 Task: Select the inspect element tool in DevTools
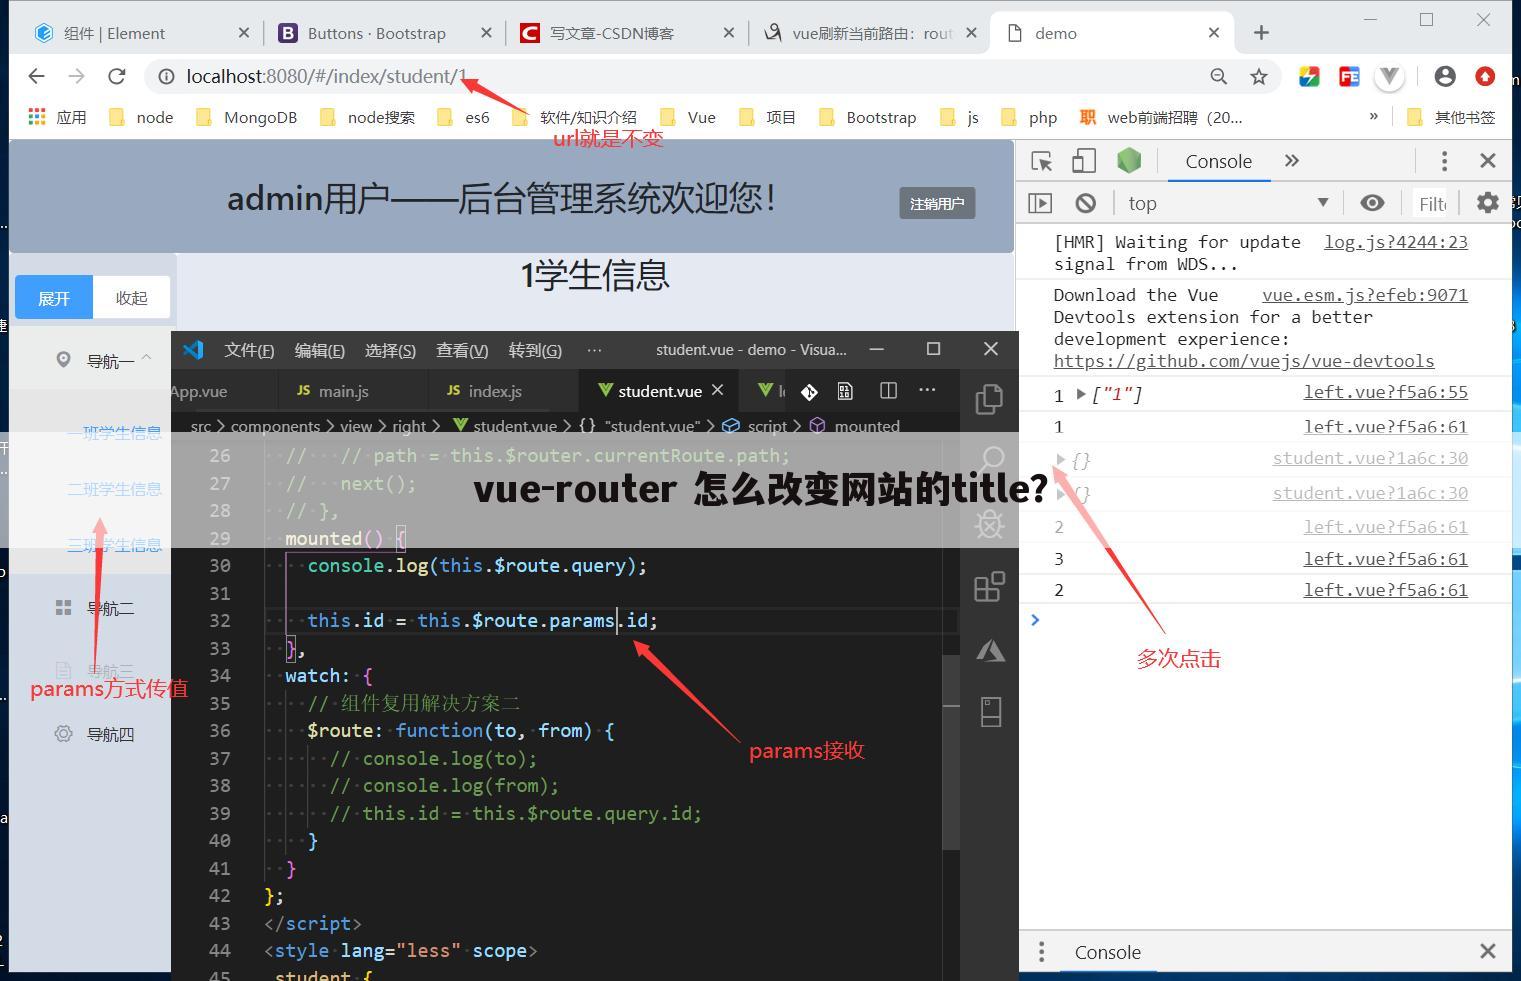coord(1040,160)
